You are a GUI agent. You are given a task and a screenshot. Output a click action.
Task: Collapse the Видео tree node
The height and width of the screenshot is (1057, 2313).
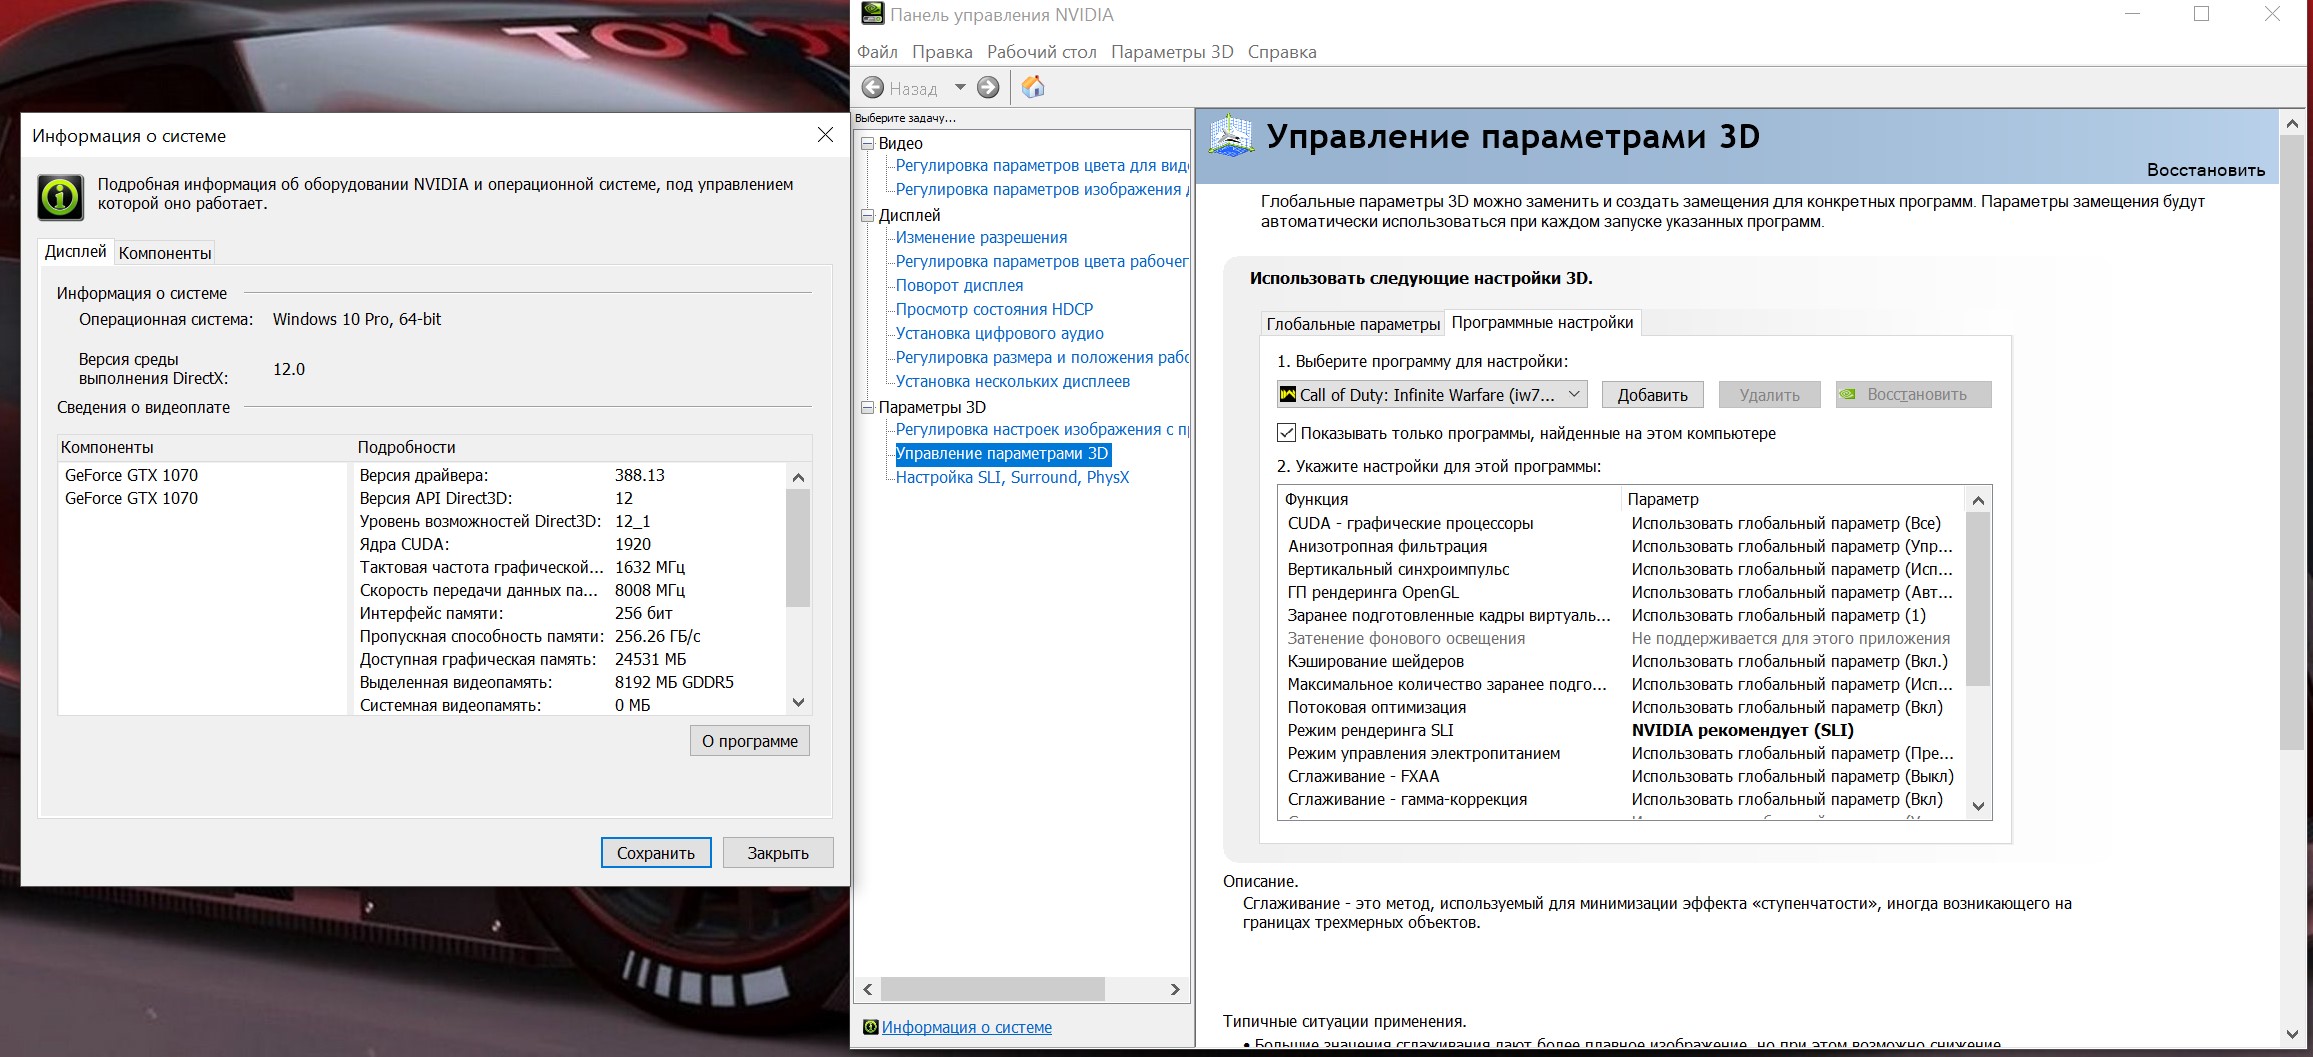[x=868, y=144]
